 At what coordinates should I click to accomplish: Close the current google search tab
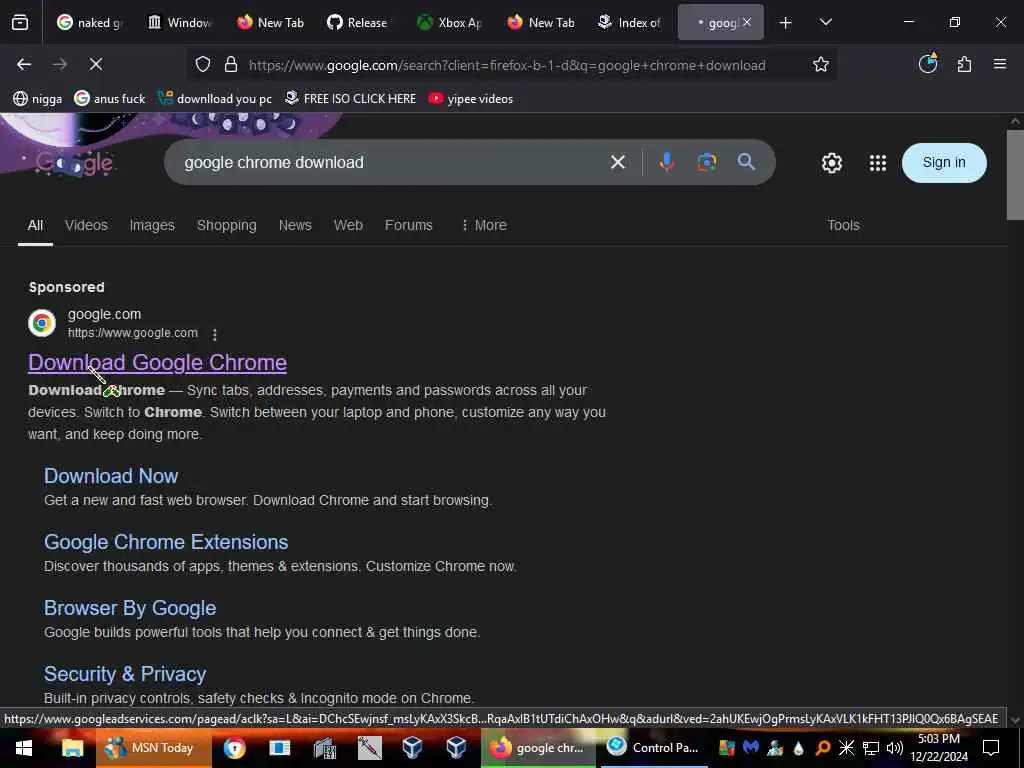click(x=746, y=22)
